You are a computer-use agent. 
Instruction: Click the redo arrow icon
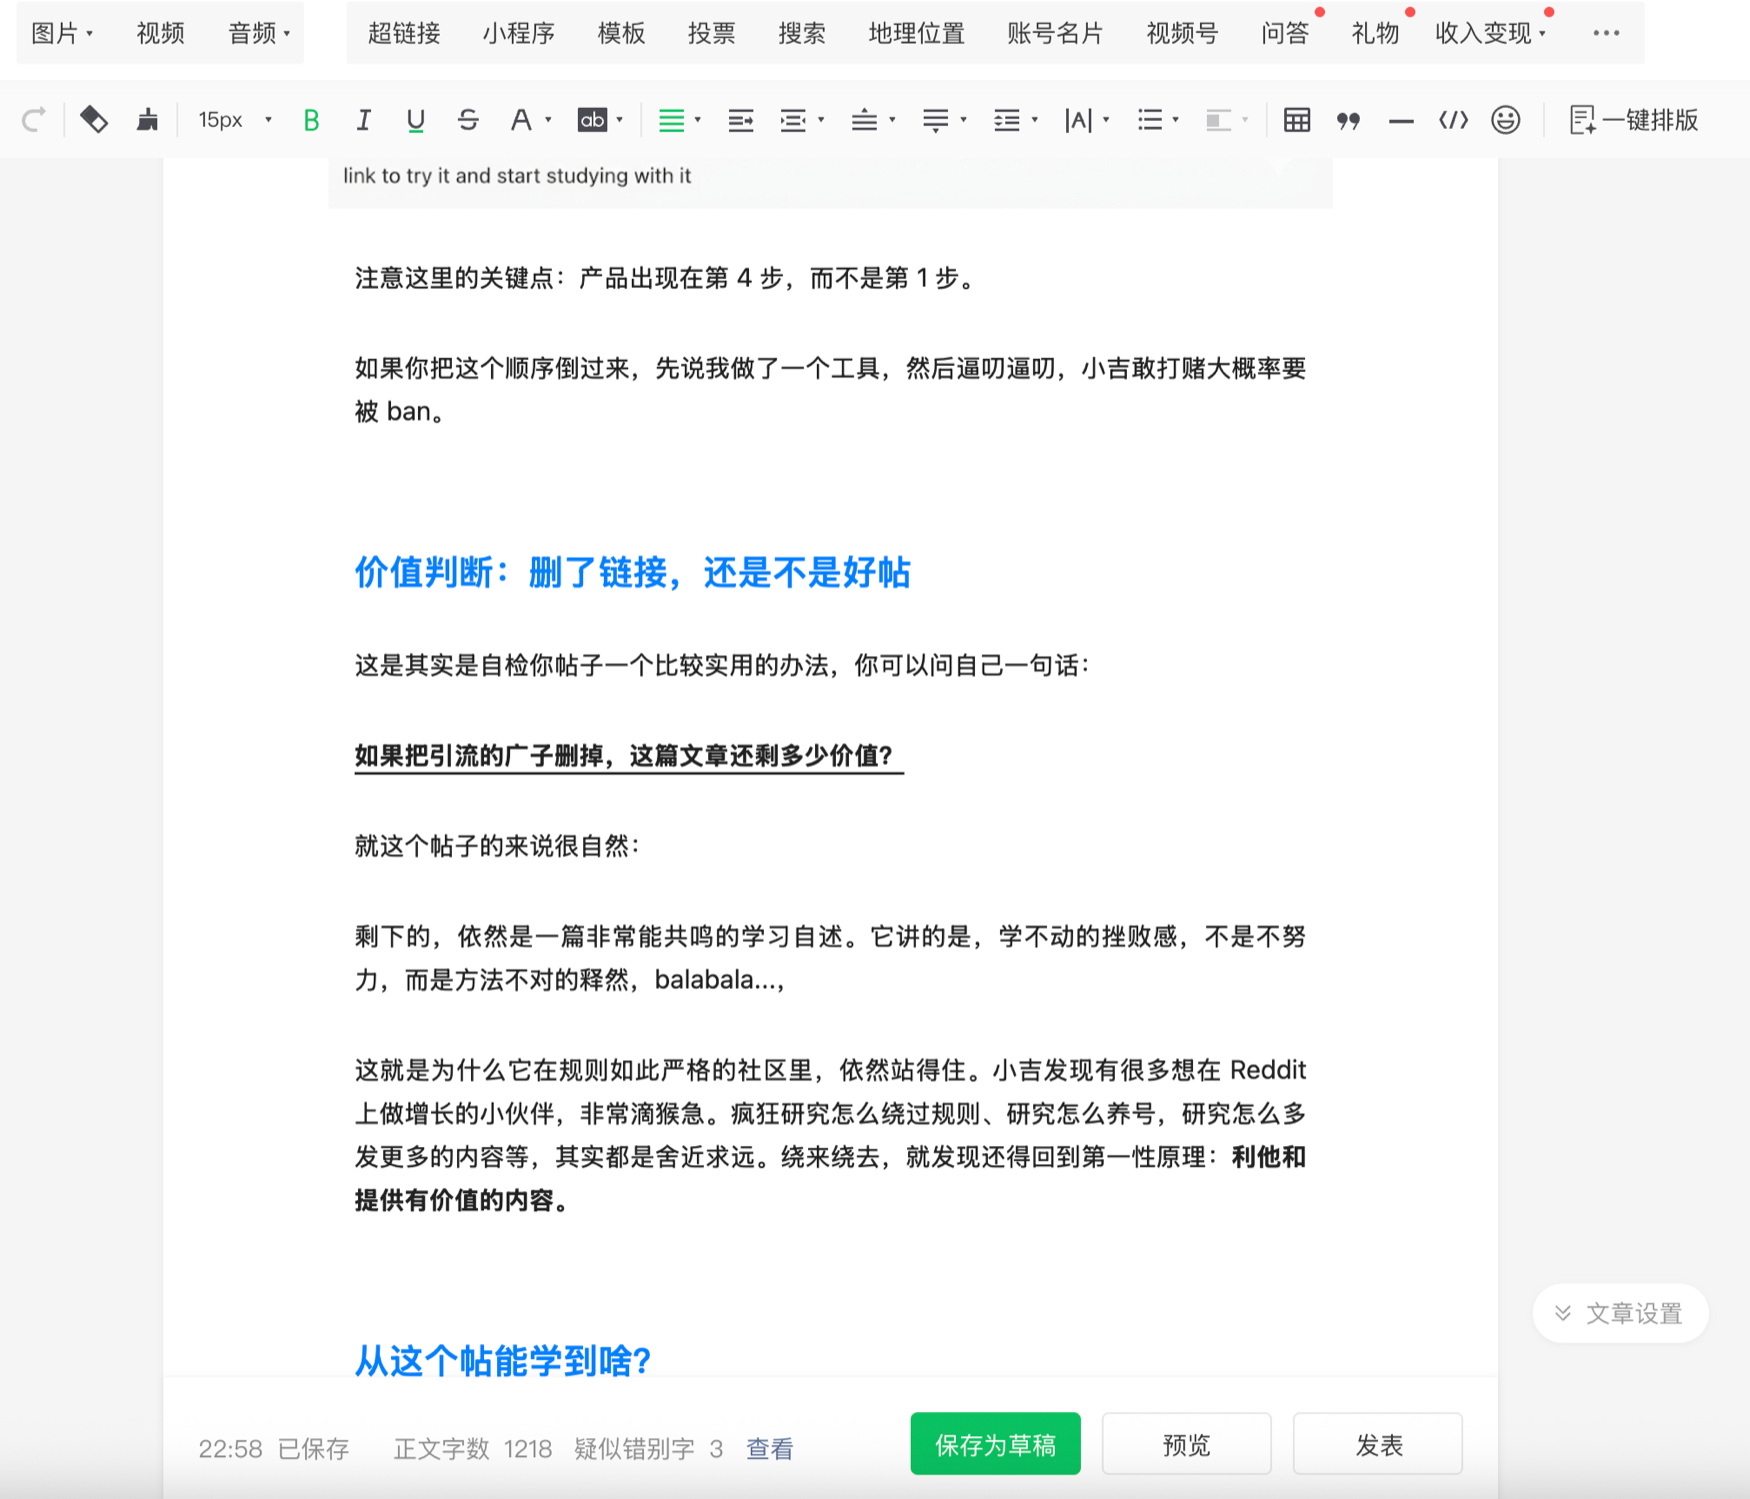33,120
